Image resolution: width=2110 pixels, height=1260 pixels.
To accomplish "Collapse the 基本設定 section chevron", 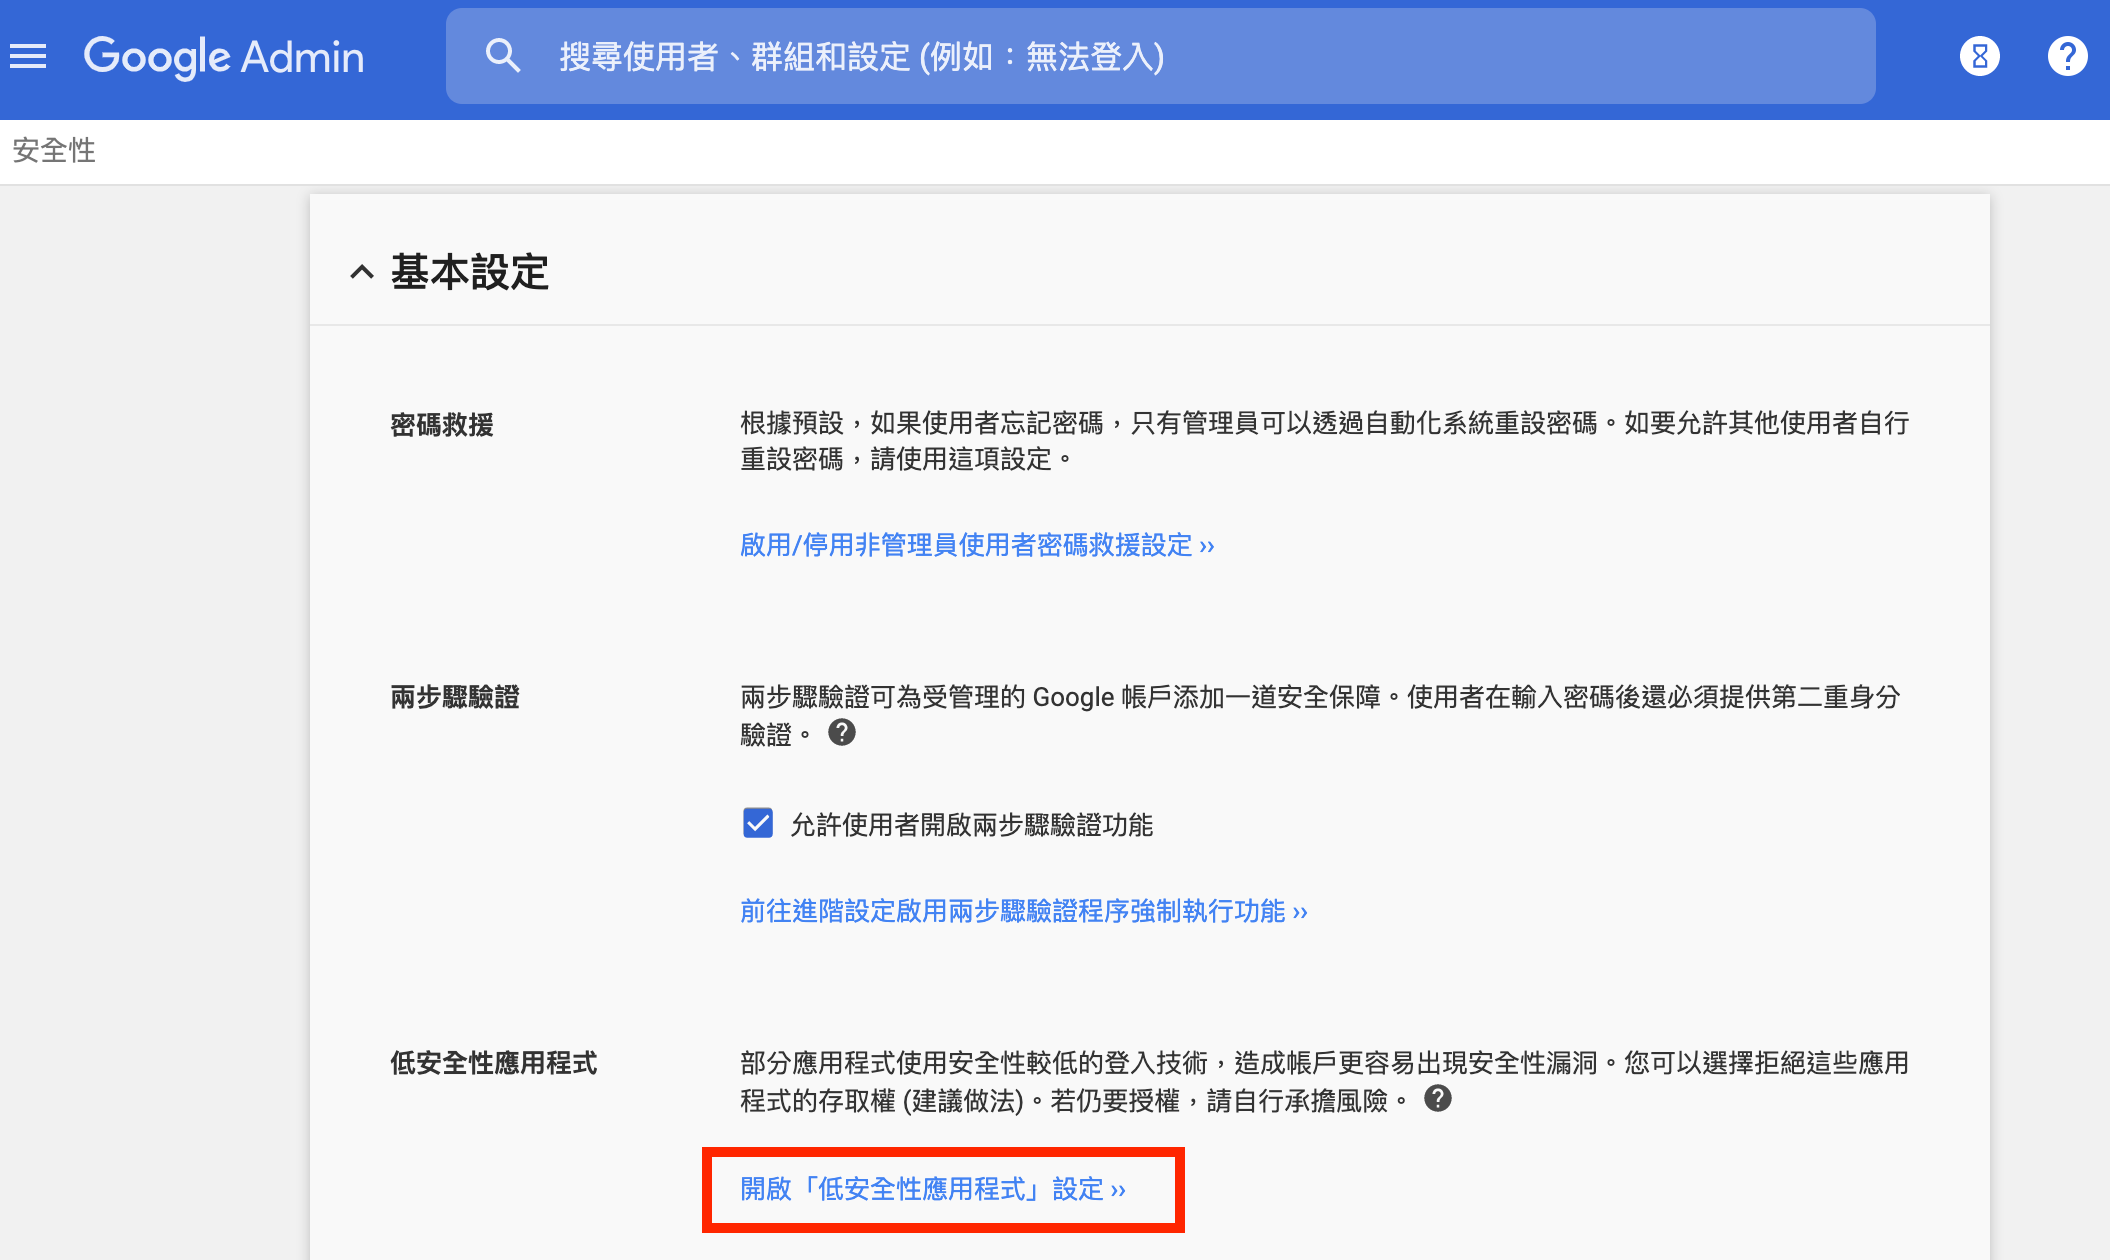I will pos(362,272).
